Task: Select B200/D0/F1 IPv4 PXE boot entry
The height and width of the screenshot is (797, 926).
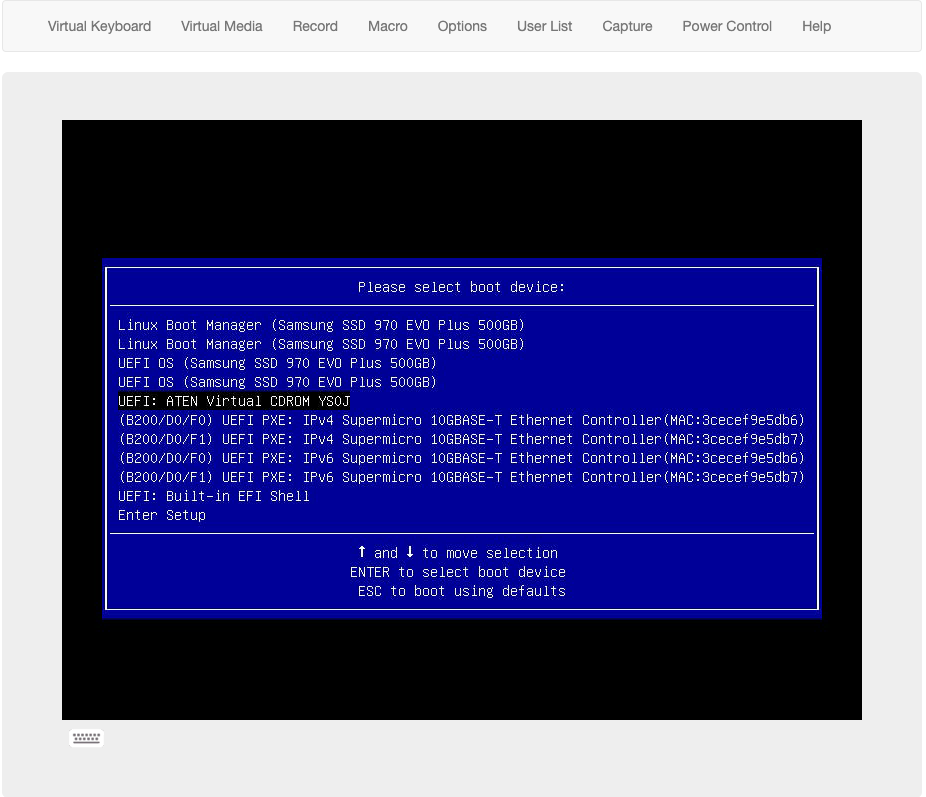Action: pyautogui.click(x=461, y=439)
